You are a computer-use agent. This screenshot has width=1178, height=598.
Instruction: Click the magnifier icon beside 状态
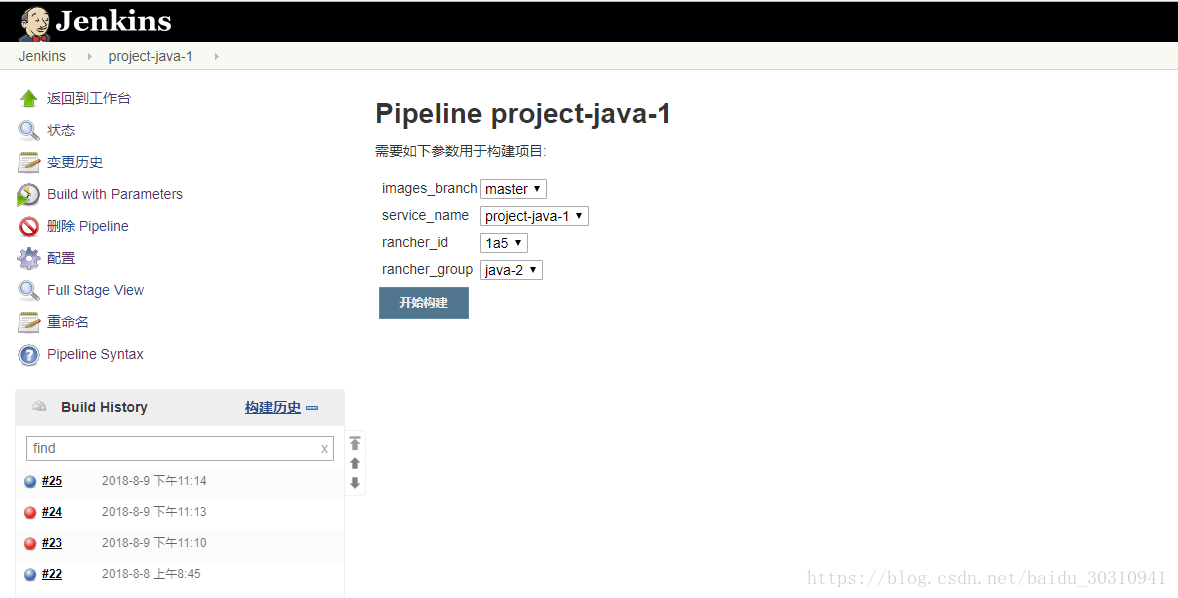pyautogui.click(x=29, y=131)
